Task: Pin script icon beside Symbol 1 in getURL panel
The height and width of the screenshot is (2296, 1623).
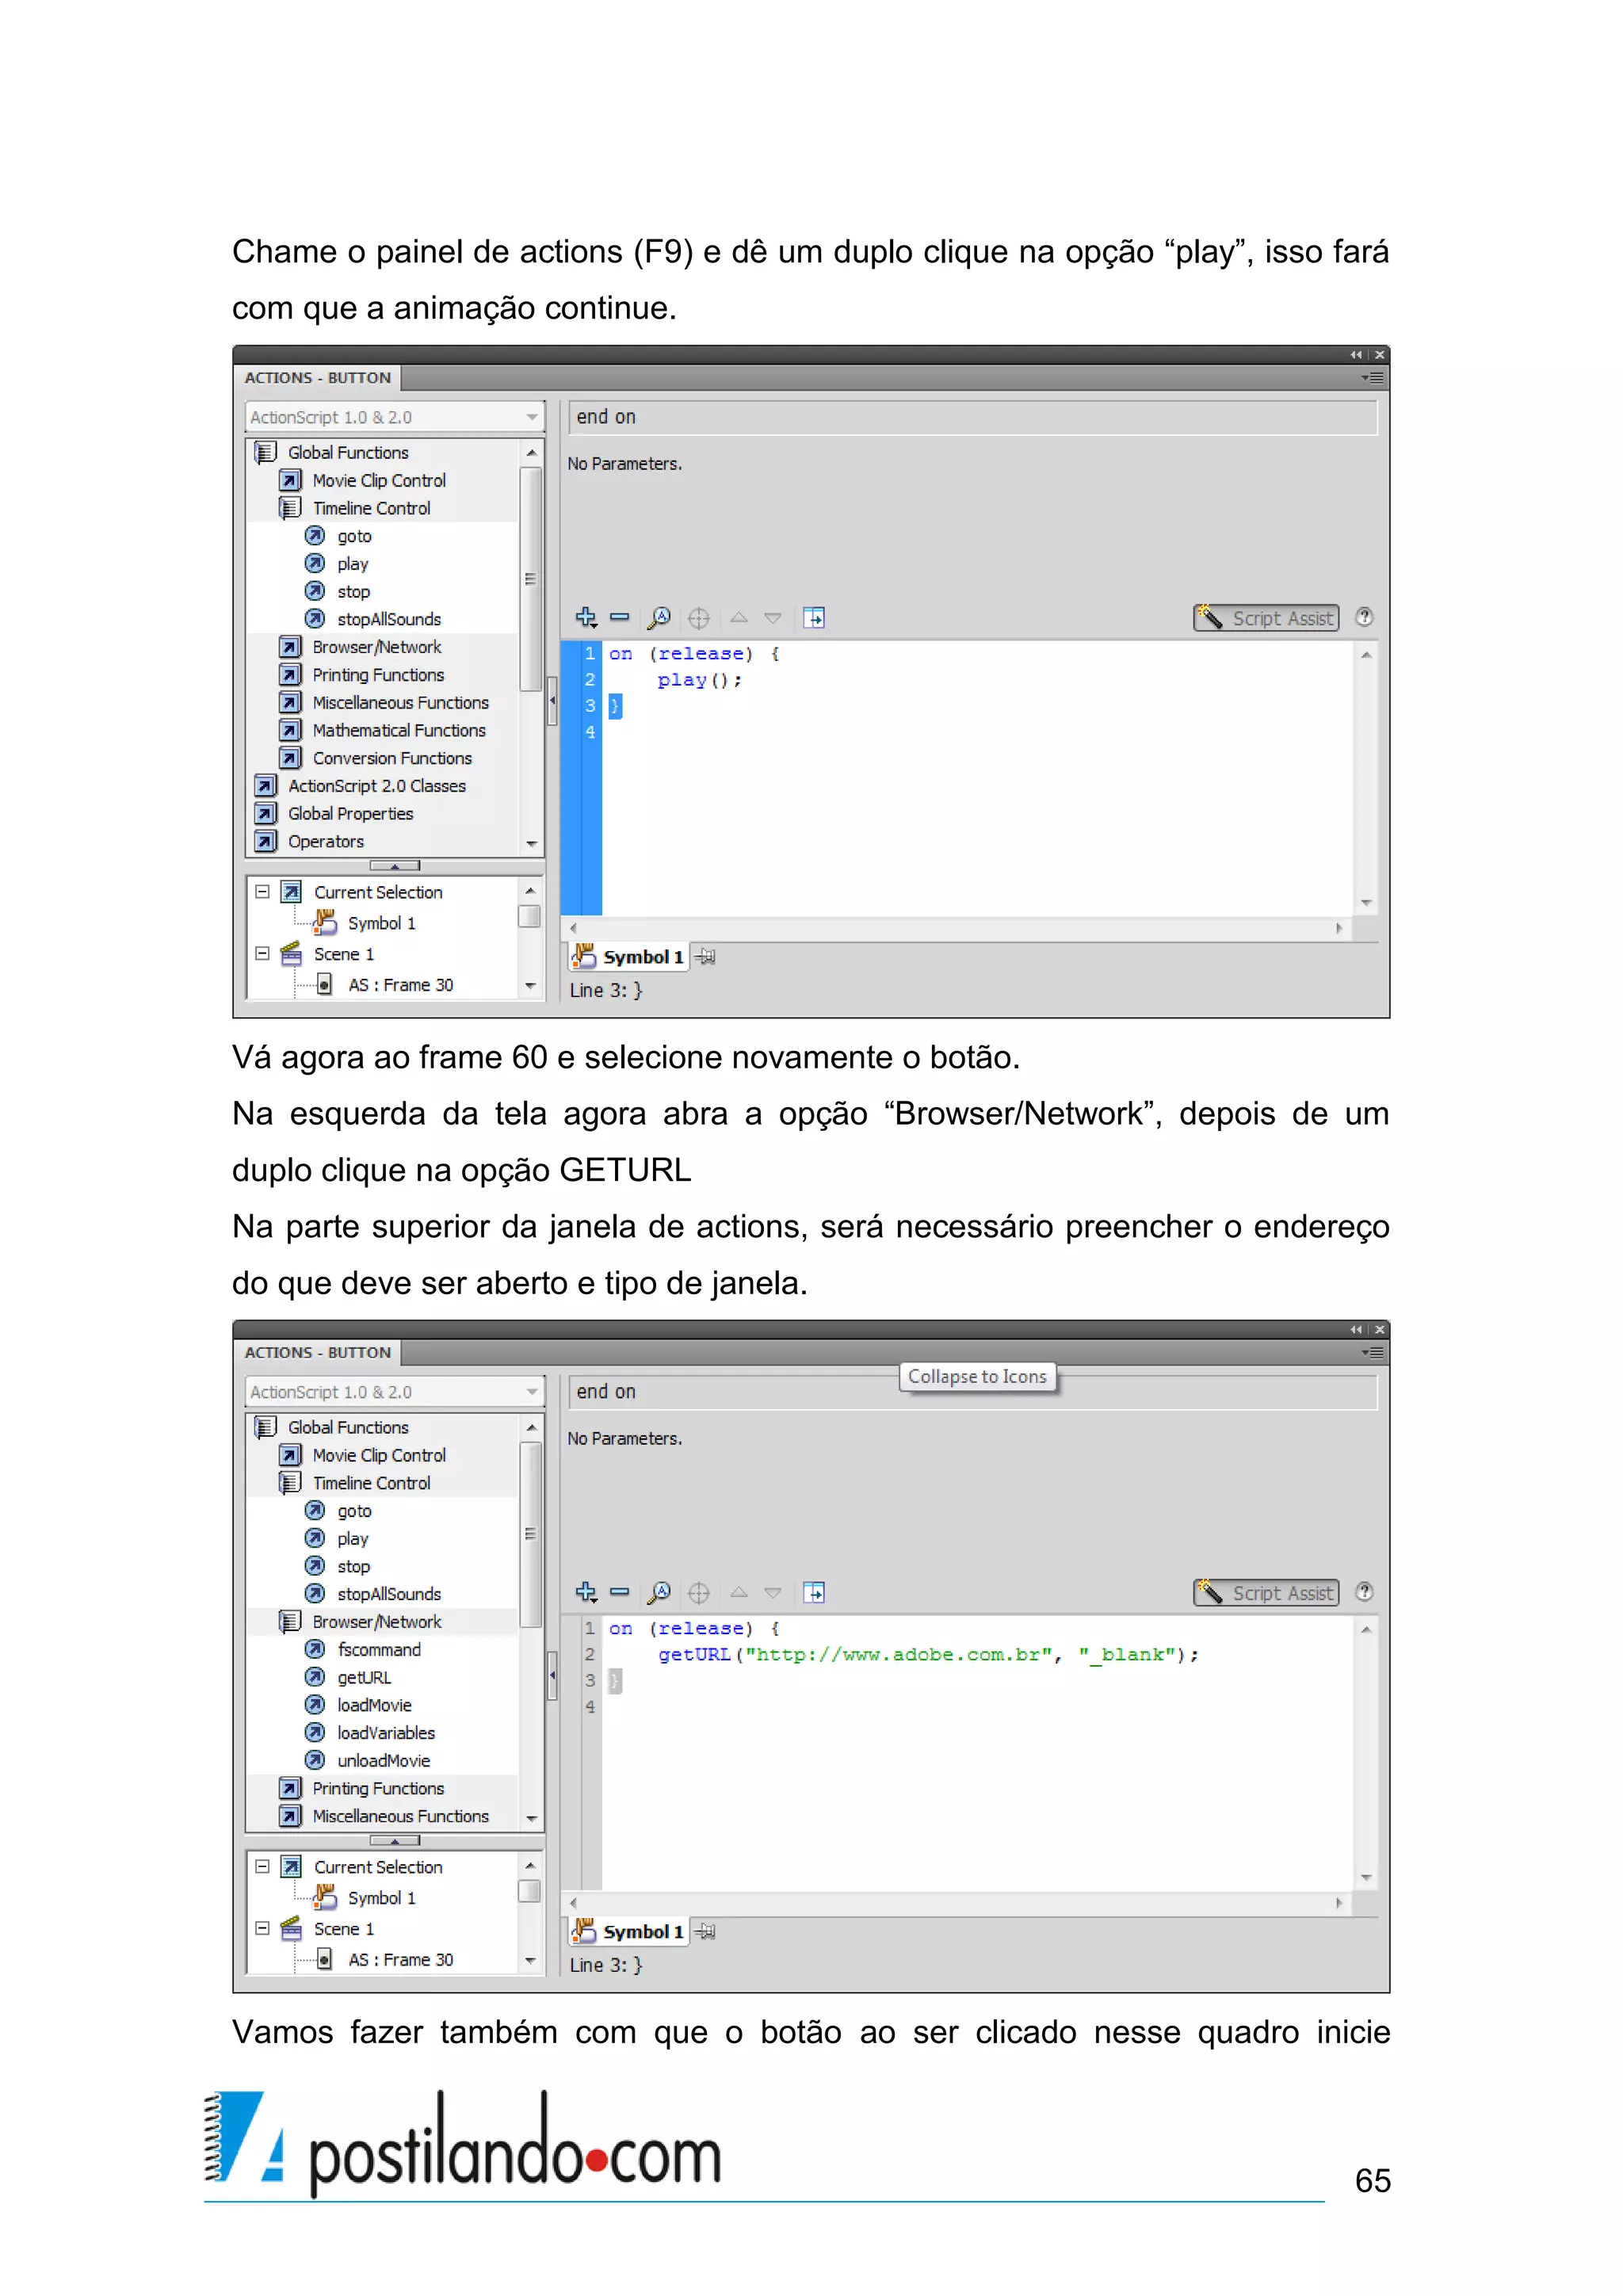Action: coord(706,1931)
